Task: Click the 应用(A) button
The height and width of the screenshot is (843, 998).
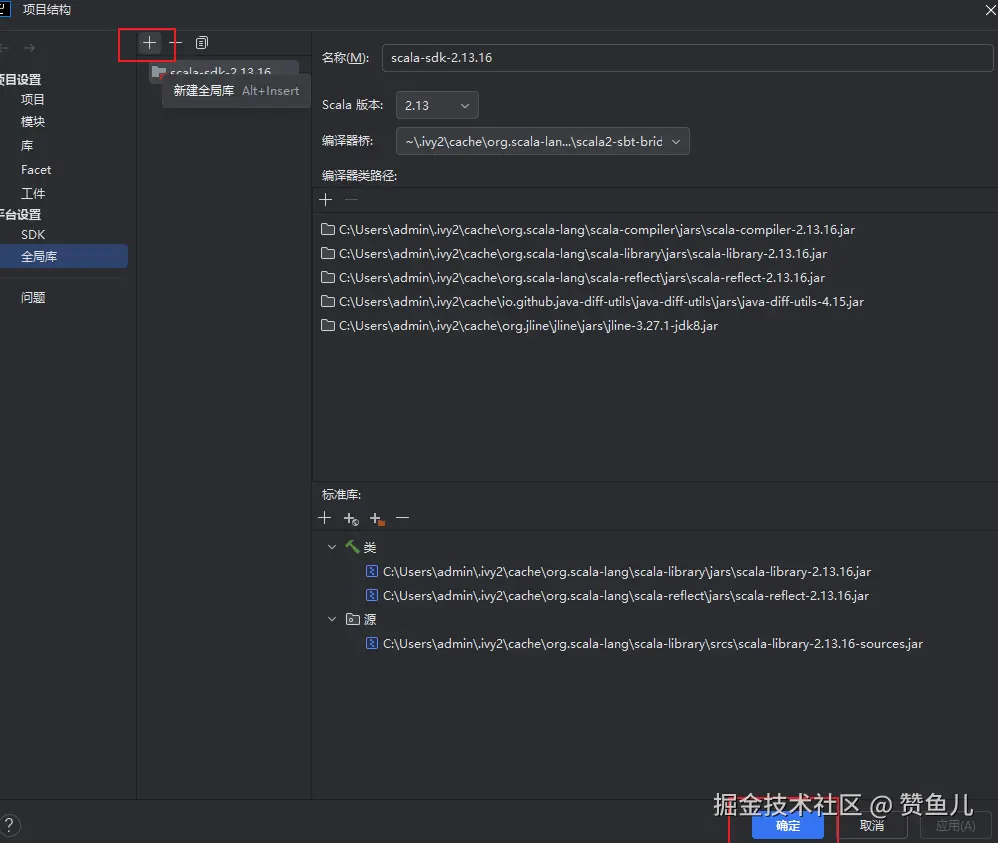Action: coord(954,825)
